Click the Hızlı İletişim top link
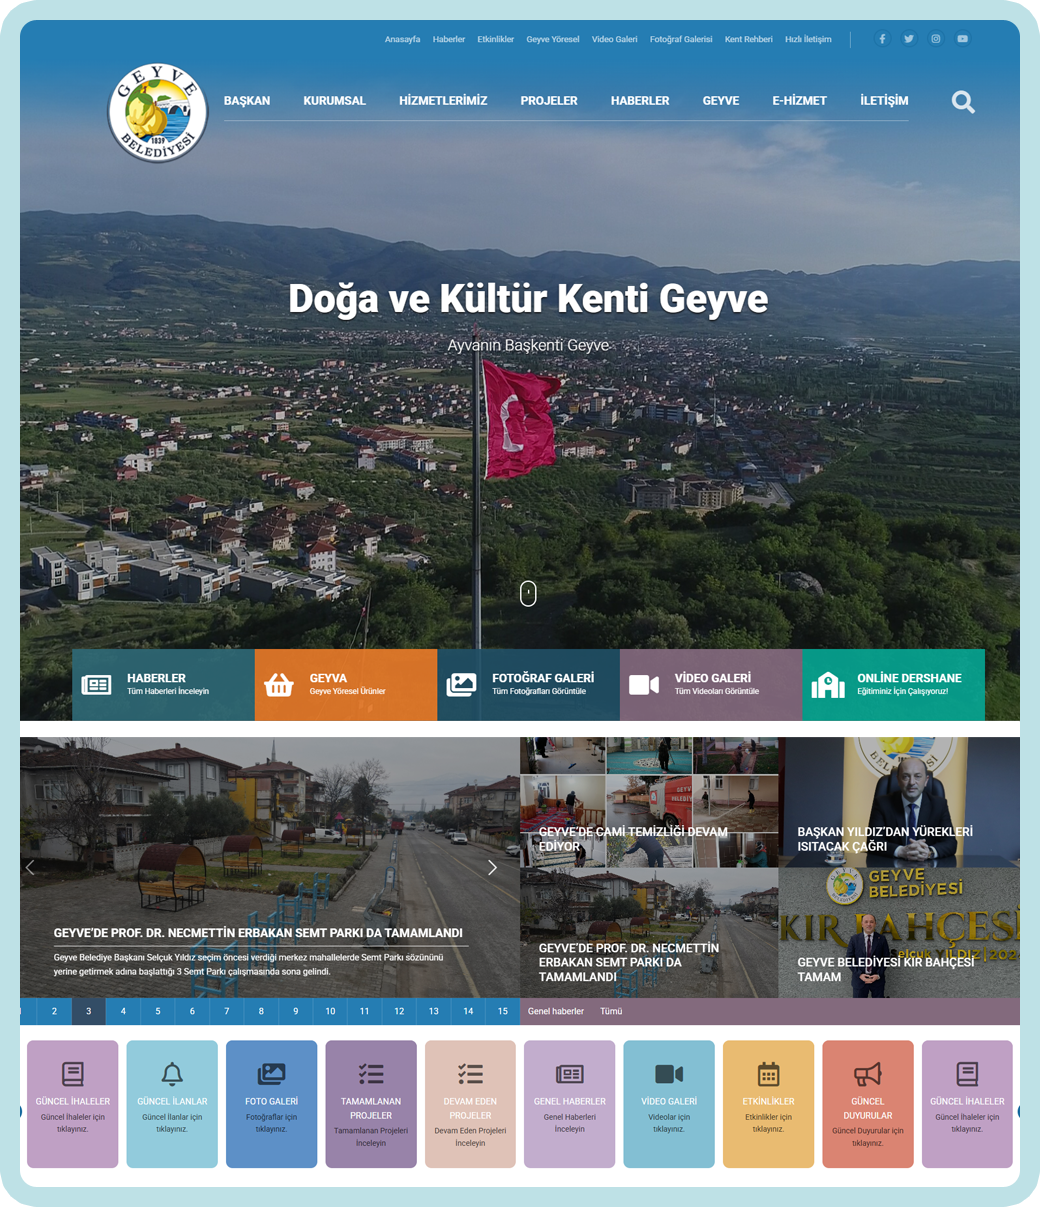Screen dimensions: 1040x1207 [x=808, y=39]
